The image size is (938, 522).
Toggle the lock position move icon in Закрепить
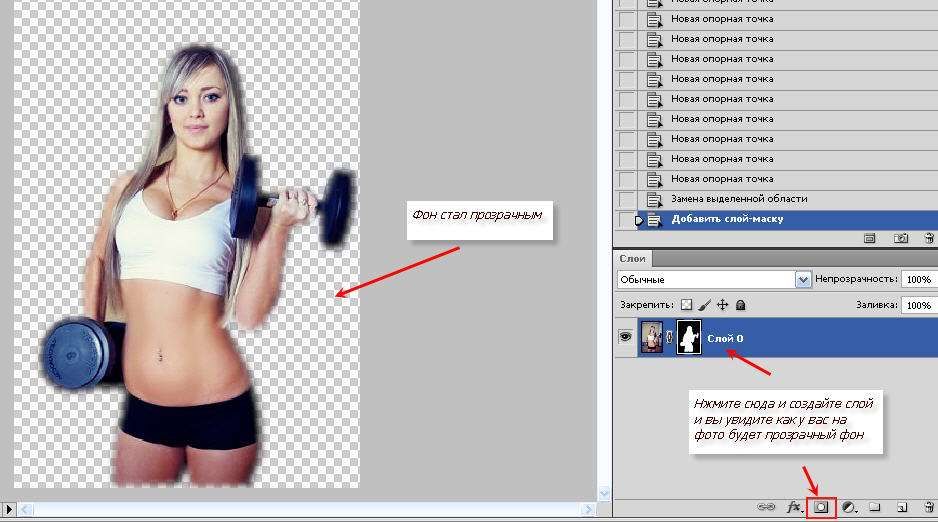point(723,305)
